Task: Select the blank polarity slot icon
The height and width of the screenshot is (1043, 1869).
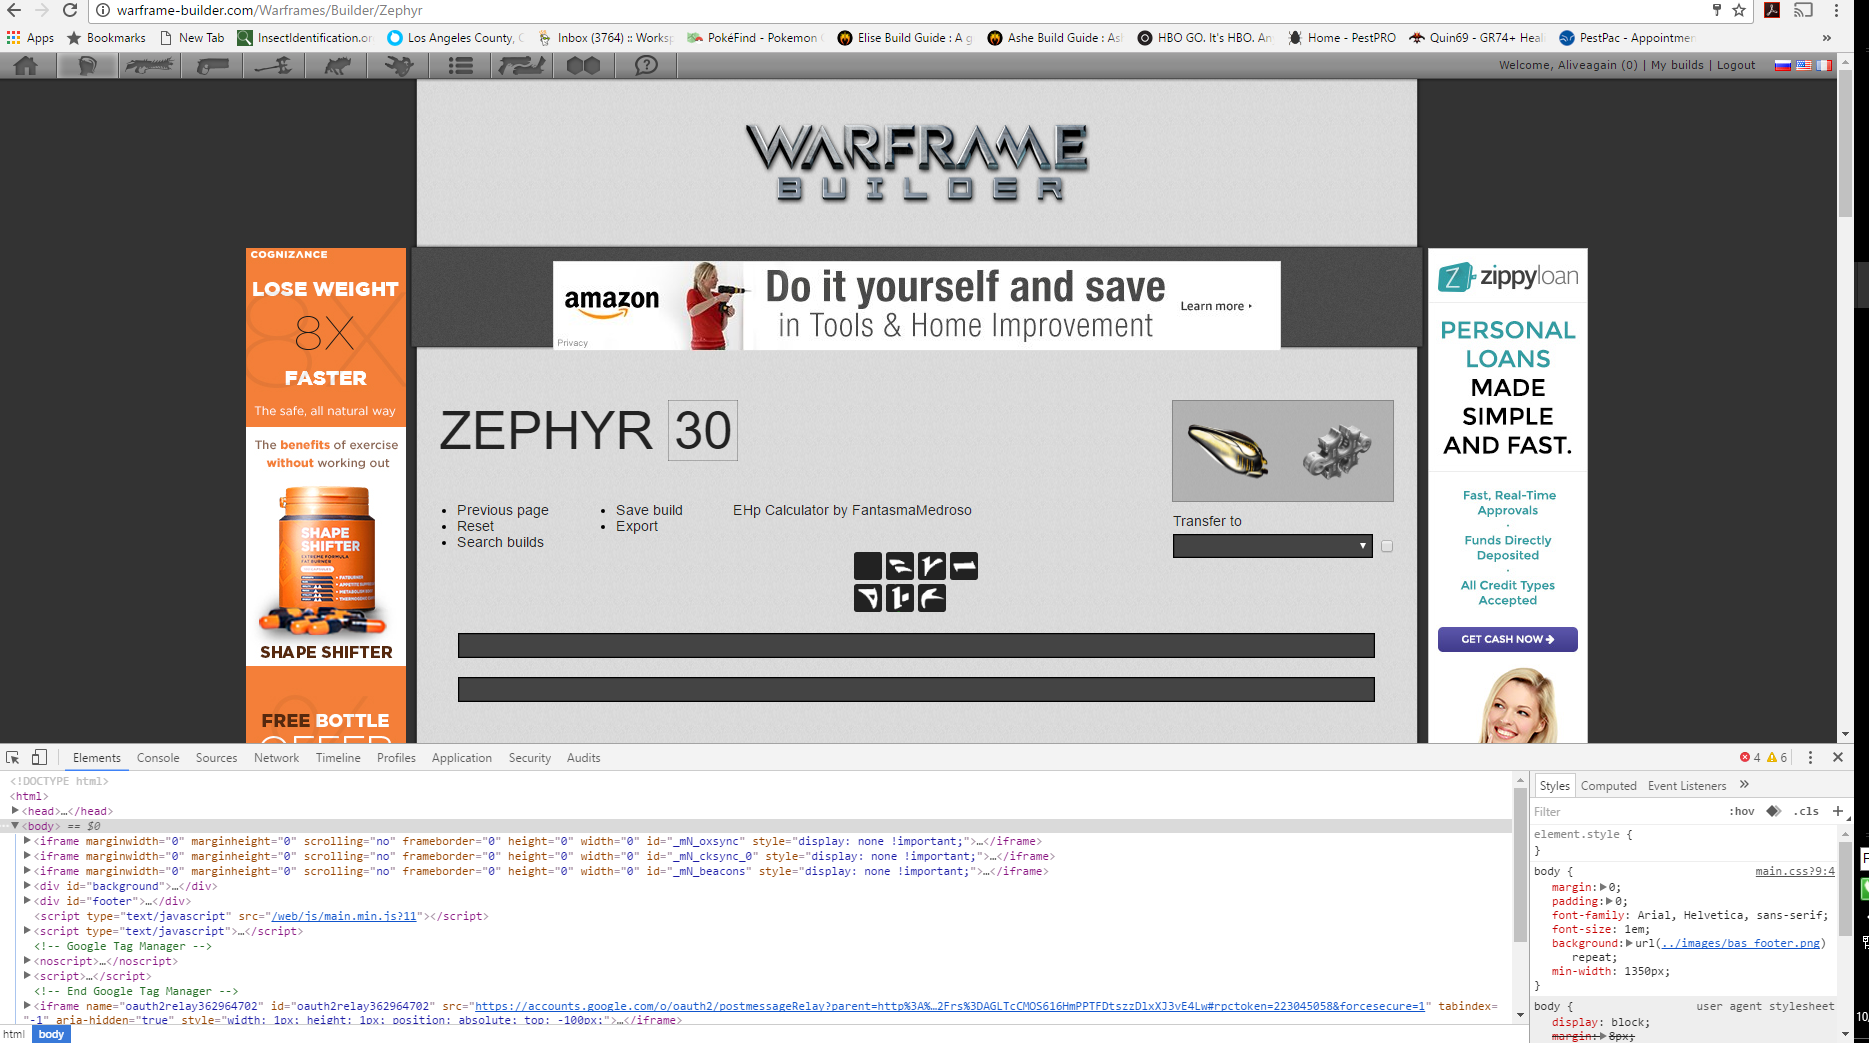Action: [868, 566]
